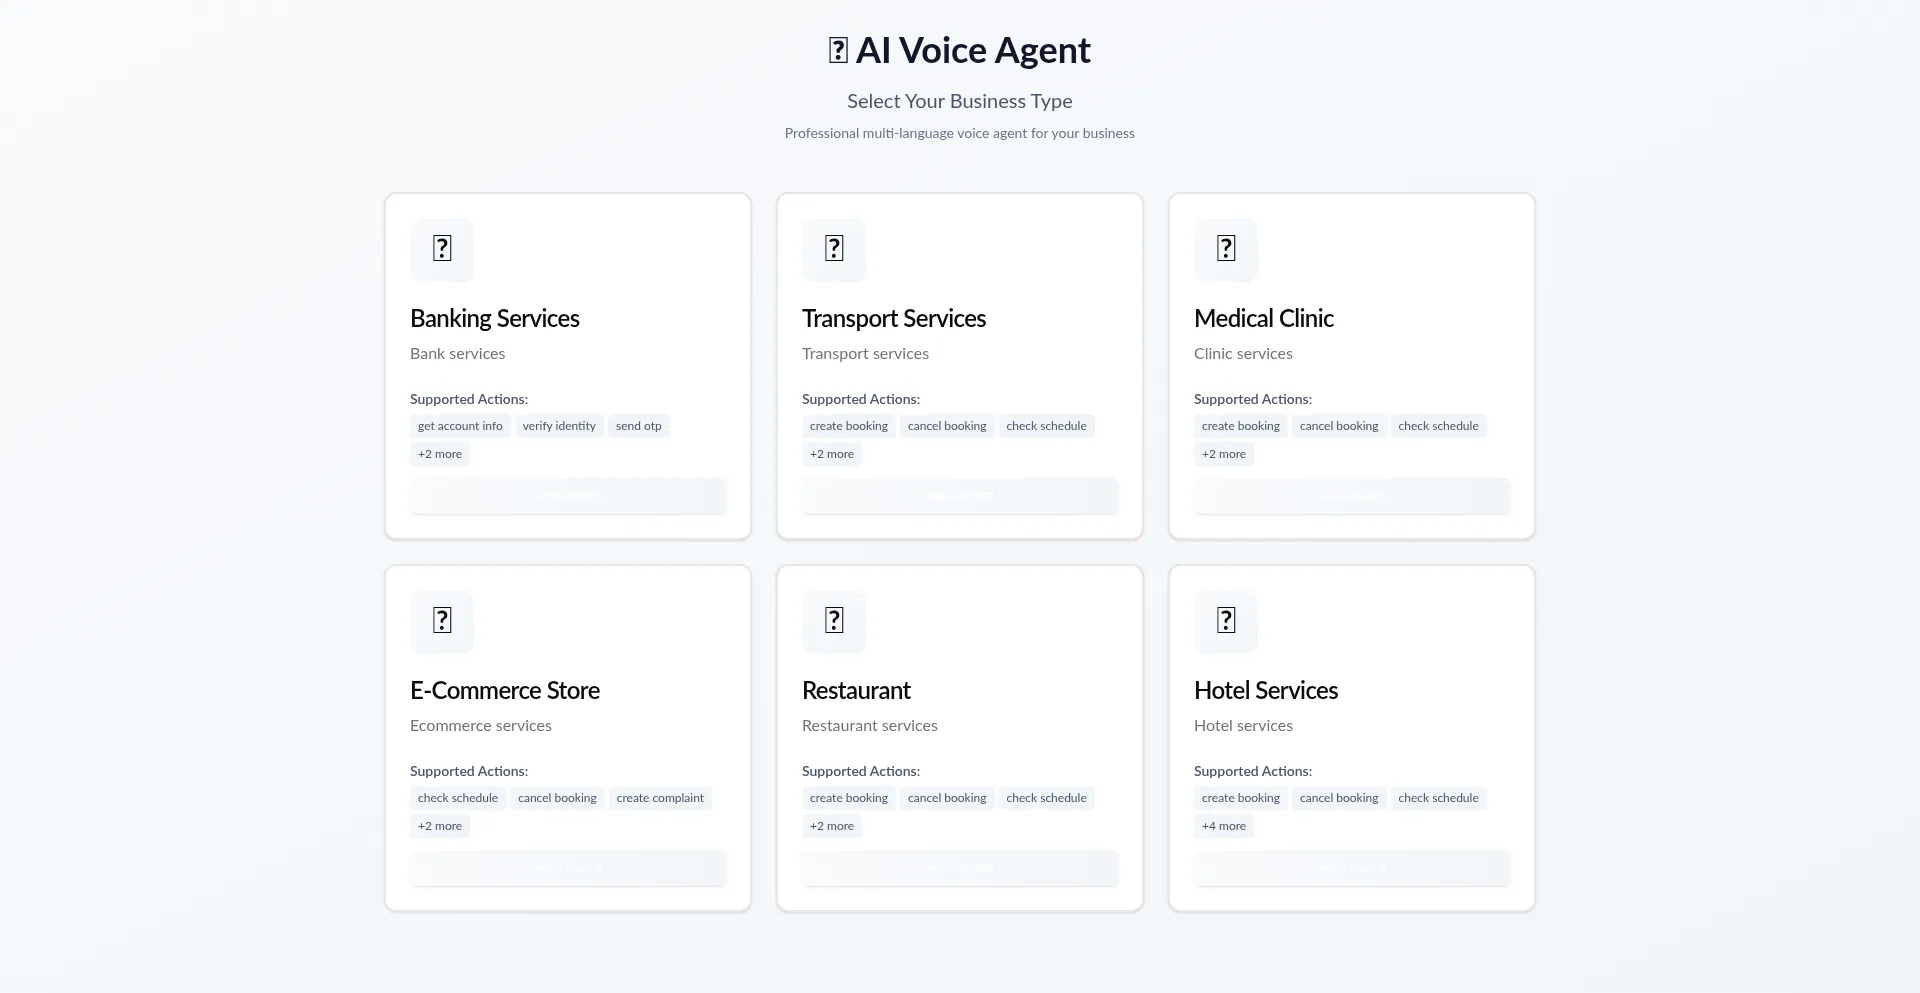Click "get account info" action tag
The height and width of the screenshot is (993, 1920).
pos(460,426)
